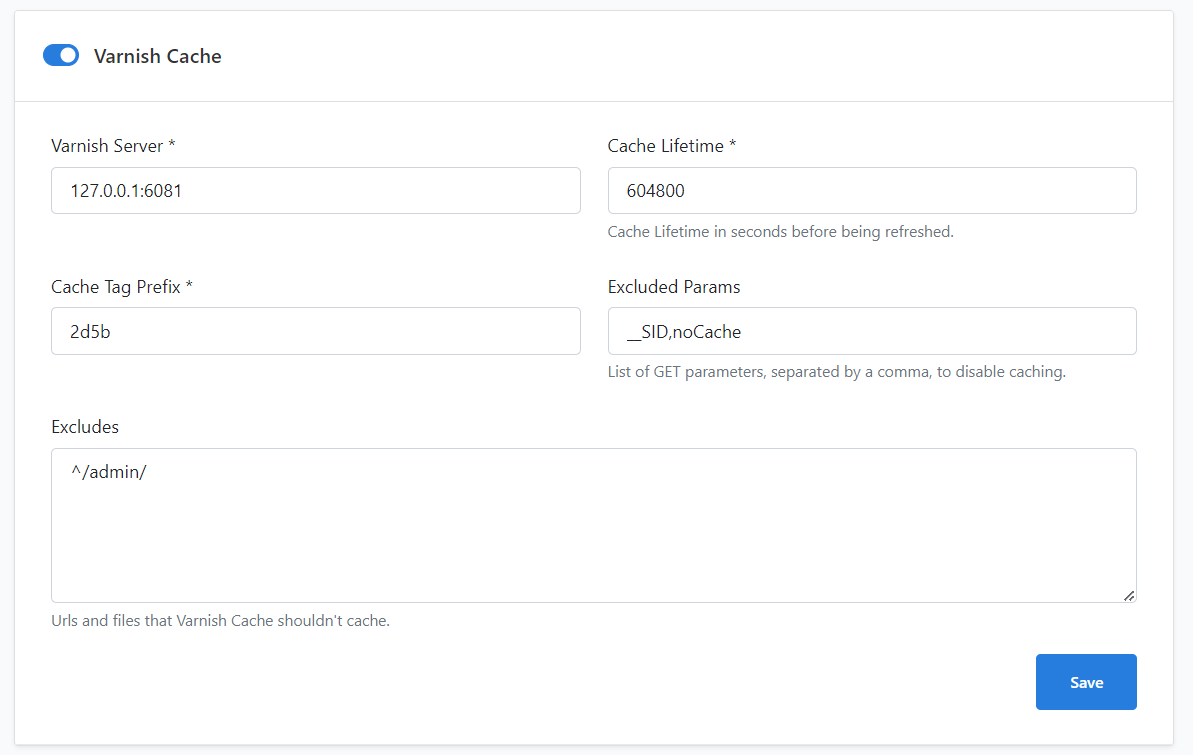The width and height of the screenshot is (1193, 755).
Task: Click the Excluded Params label
Action: click(674, 287)
